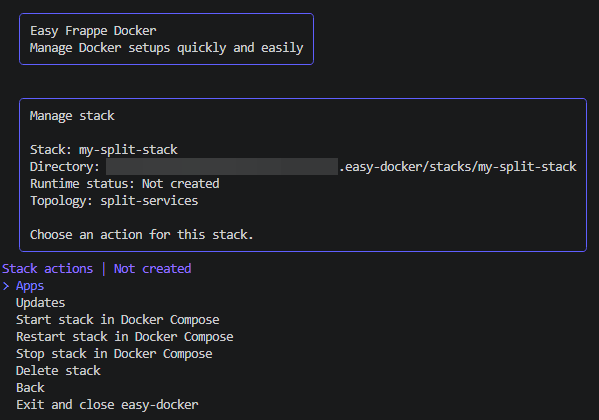Click the 'Easy Frappe Docker' title
Image resolution: width=599 pixels, height=420 pixels.
click(x=93, y=31)
